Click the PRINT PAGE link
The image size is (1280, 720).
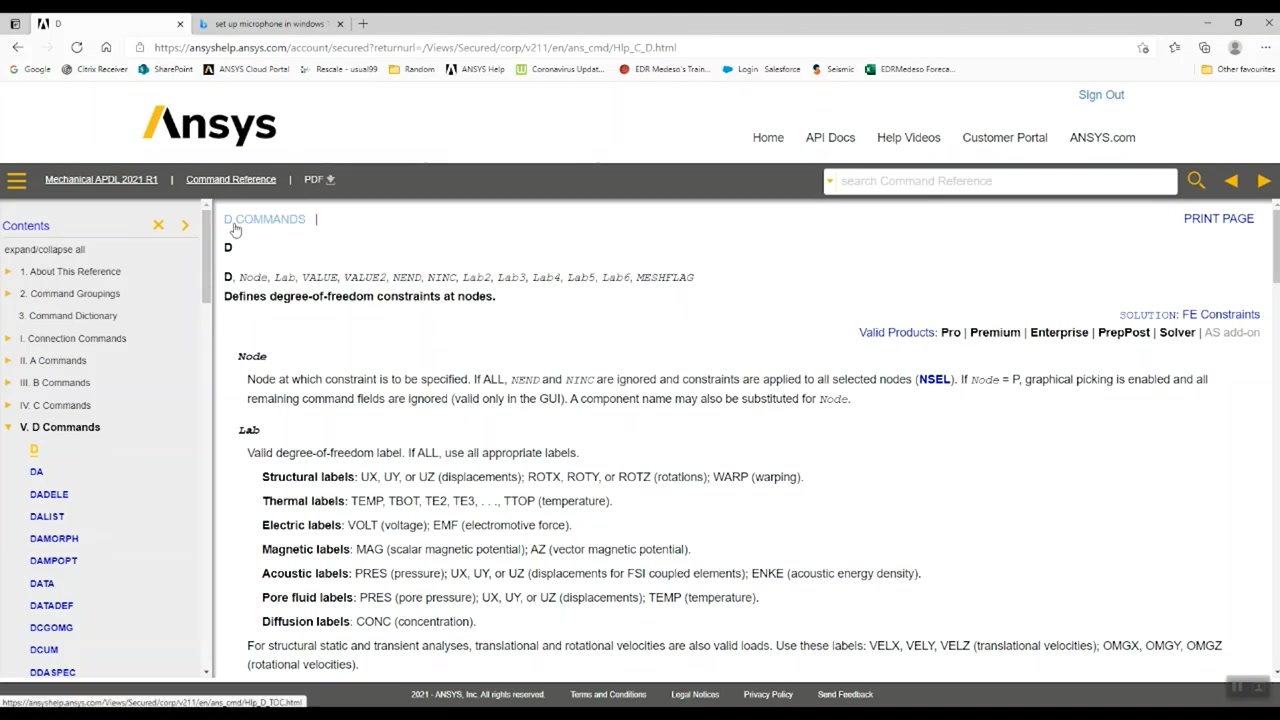(1218, 218)
